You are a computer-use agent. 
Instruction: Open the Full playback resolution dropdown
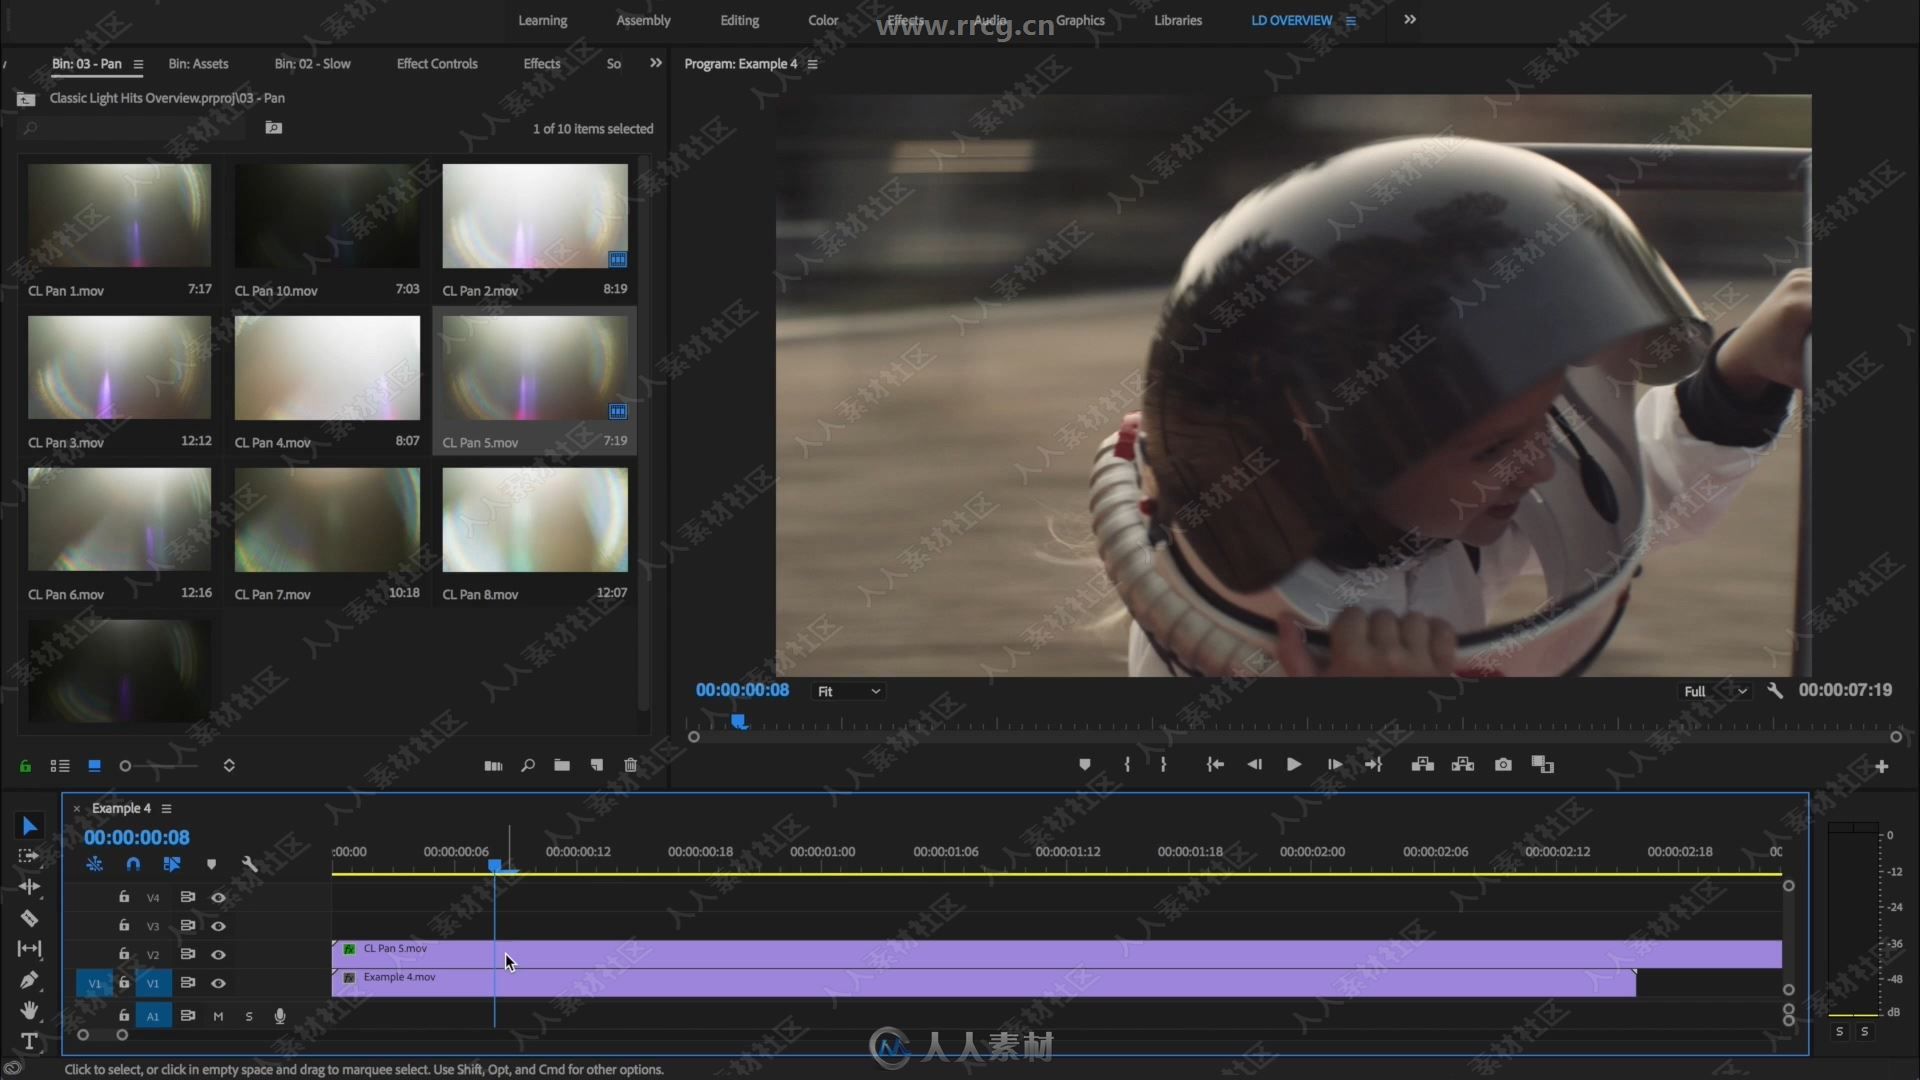pyautogui.click(x=1715, y=691)
